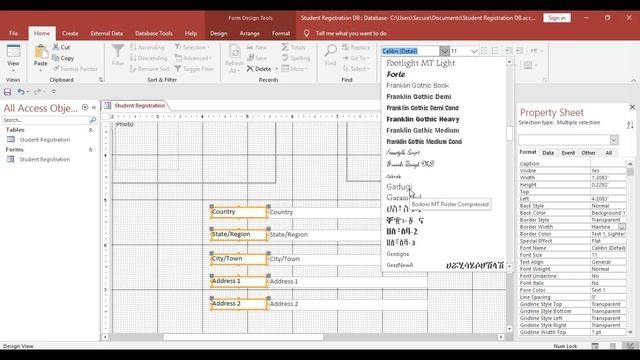Collapse the Tables group in navigation pane
Viewport: 640px width, 360px height.
[x=91, y=130]
